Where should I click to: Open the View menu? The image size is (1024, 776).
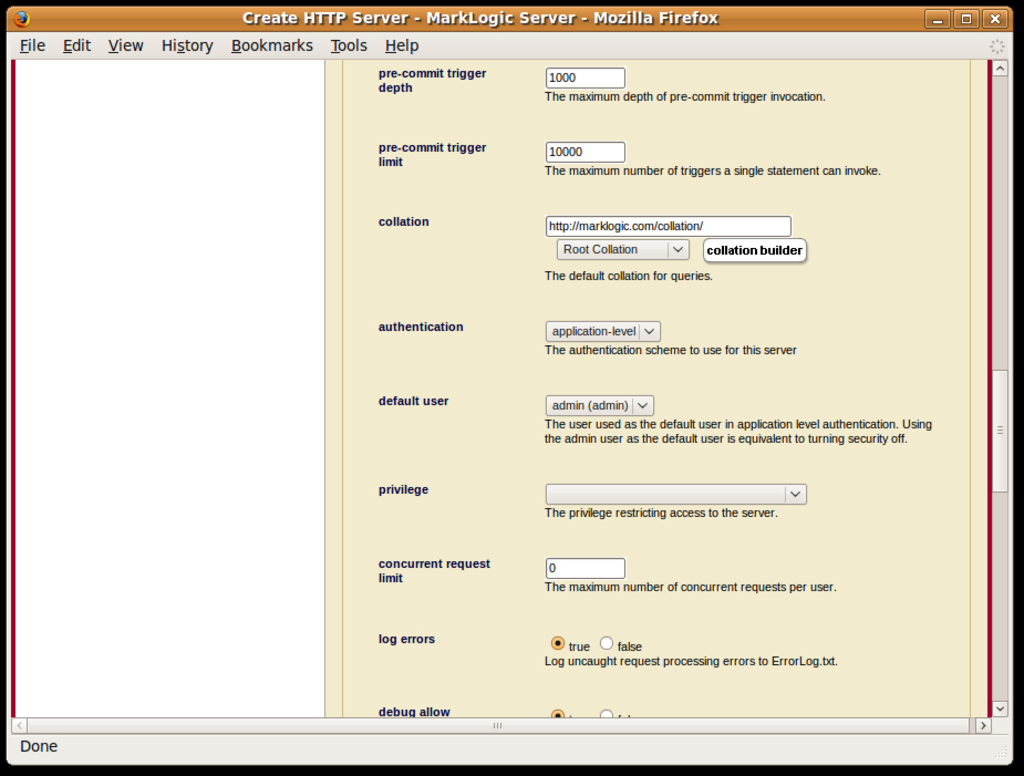[125, 46]
